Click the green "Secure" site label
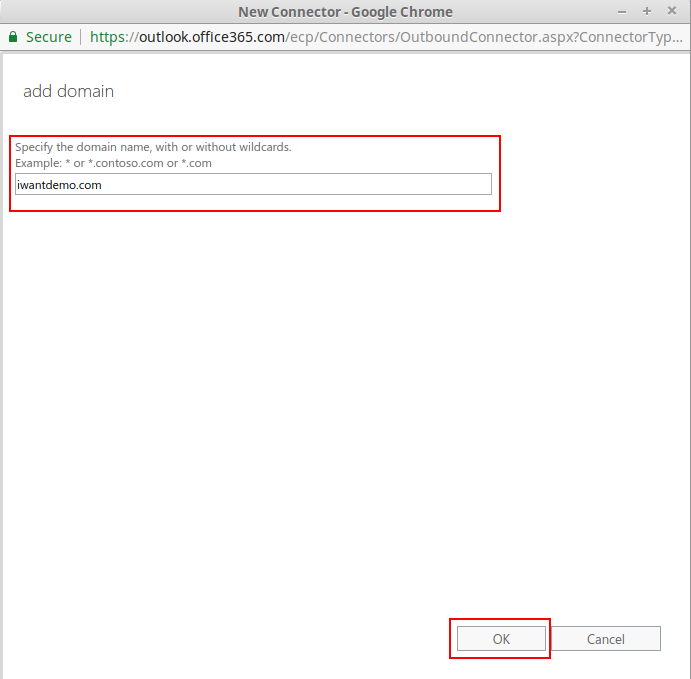Screen dimensions: 691x679 48,36
